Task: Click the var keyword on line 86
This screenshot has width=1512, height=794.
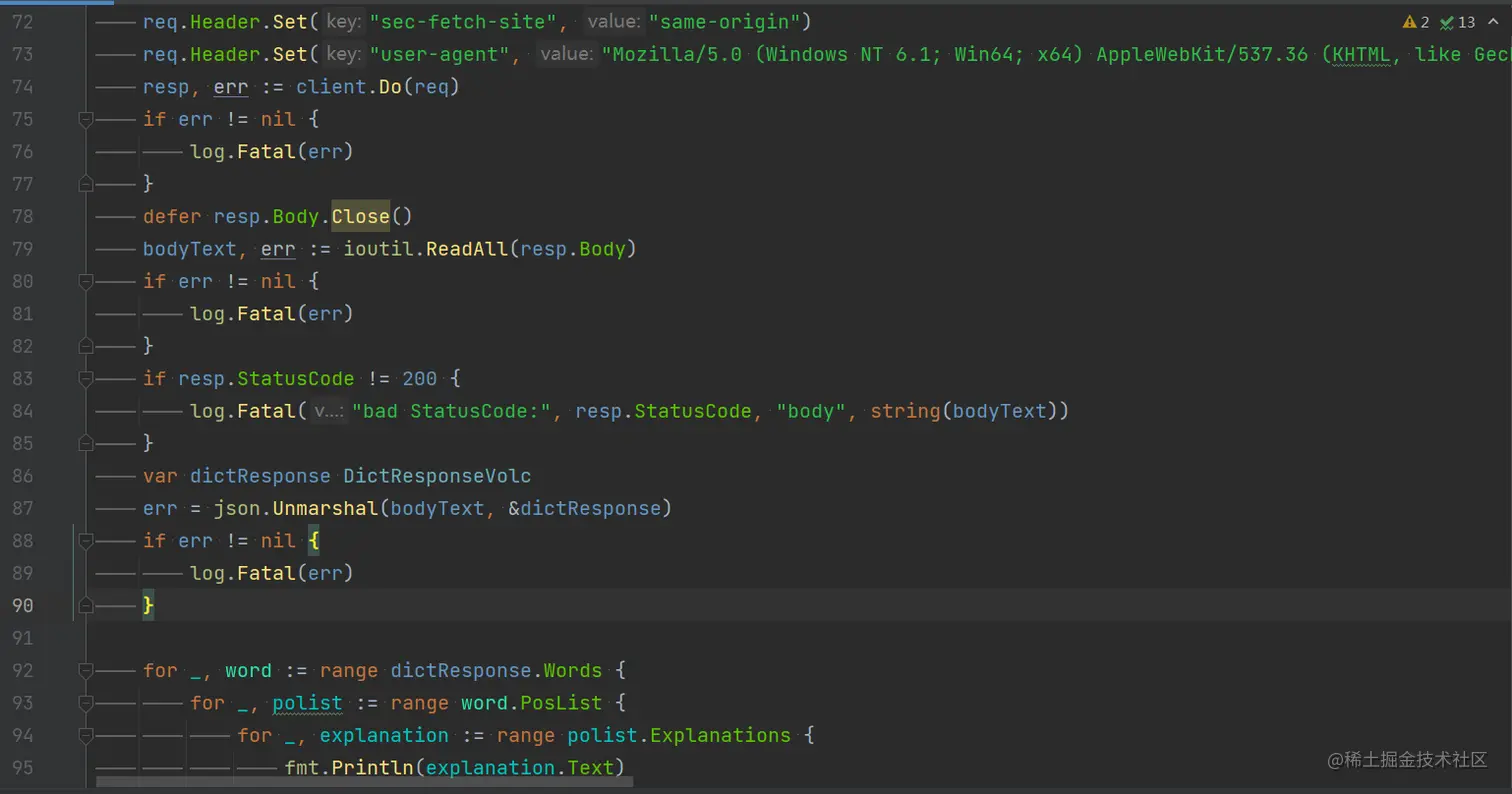Action: tap(160, 475)
